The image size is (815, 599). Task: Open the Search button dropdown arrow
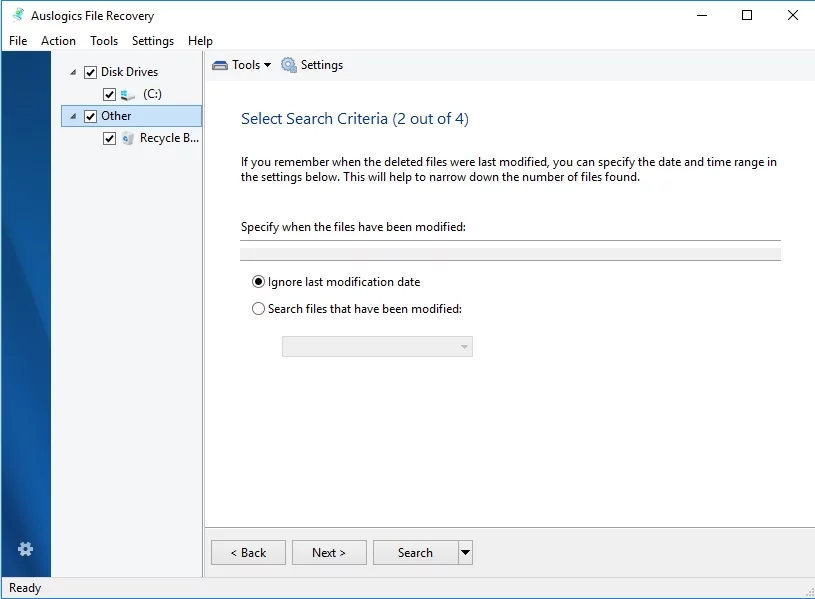coord(465,553)
